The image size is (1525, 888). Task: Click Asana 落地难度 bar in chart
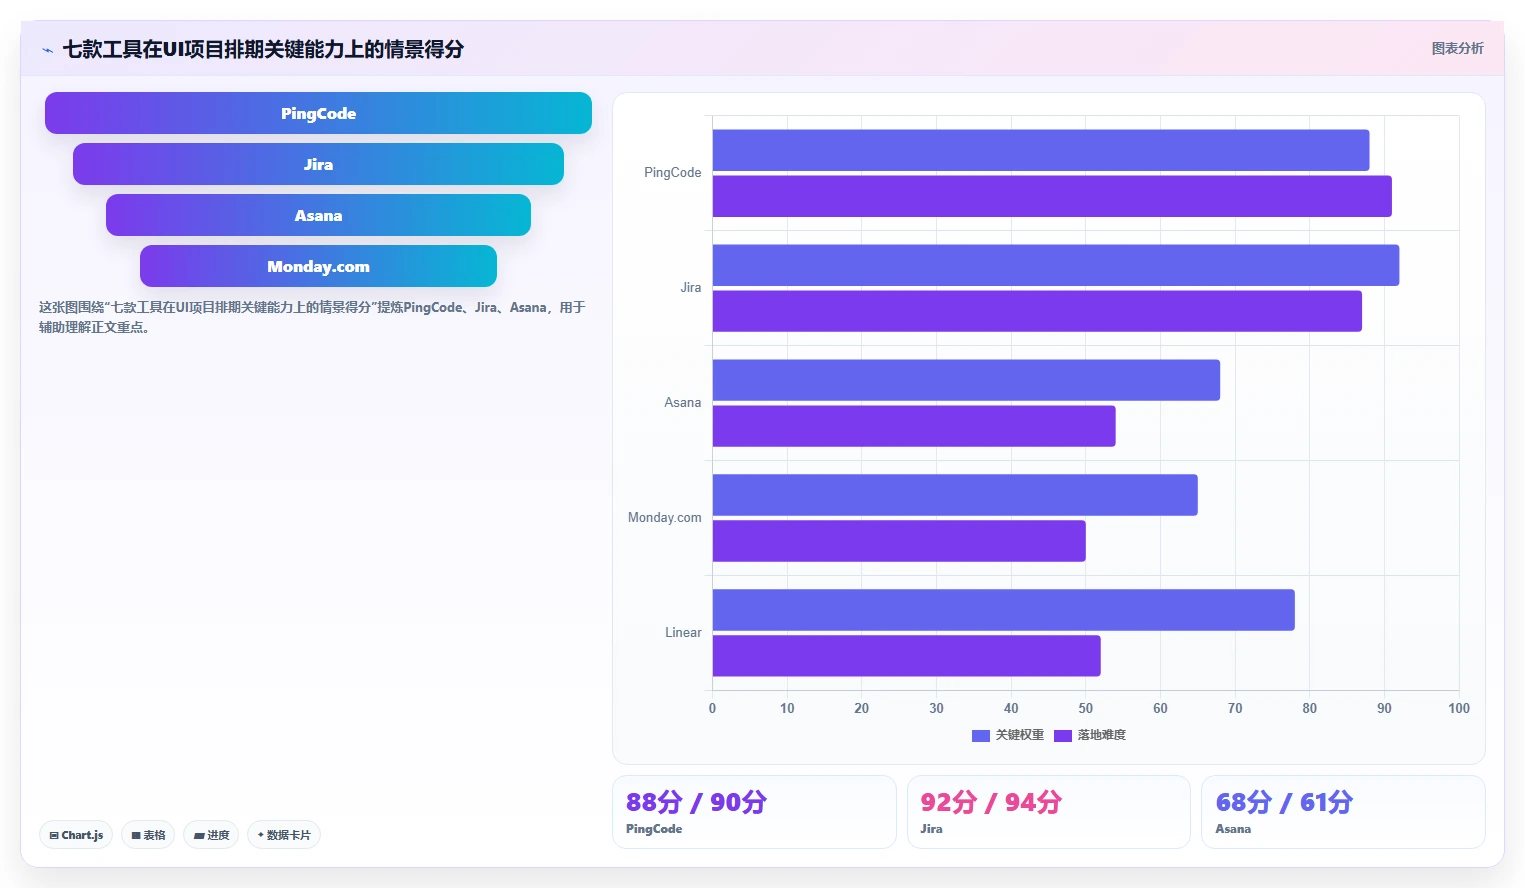[x=914, y=426]
